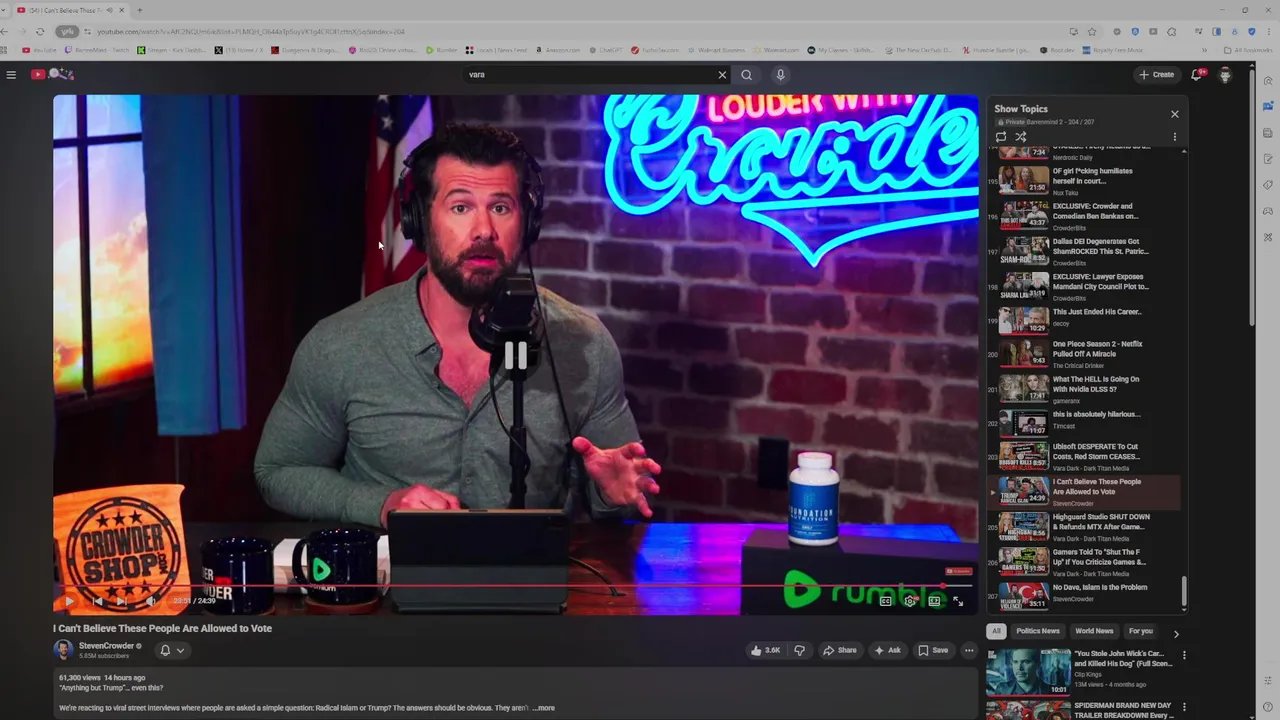
Task: Play the video using the player play button
Action: (x=69, y=601)
